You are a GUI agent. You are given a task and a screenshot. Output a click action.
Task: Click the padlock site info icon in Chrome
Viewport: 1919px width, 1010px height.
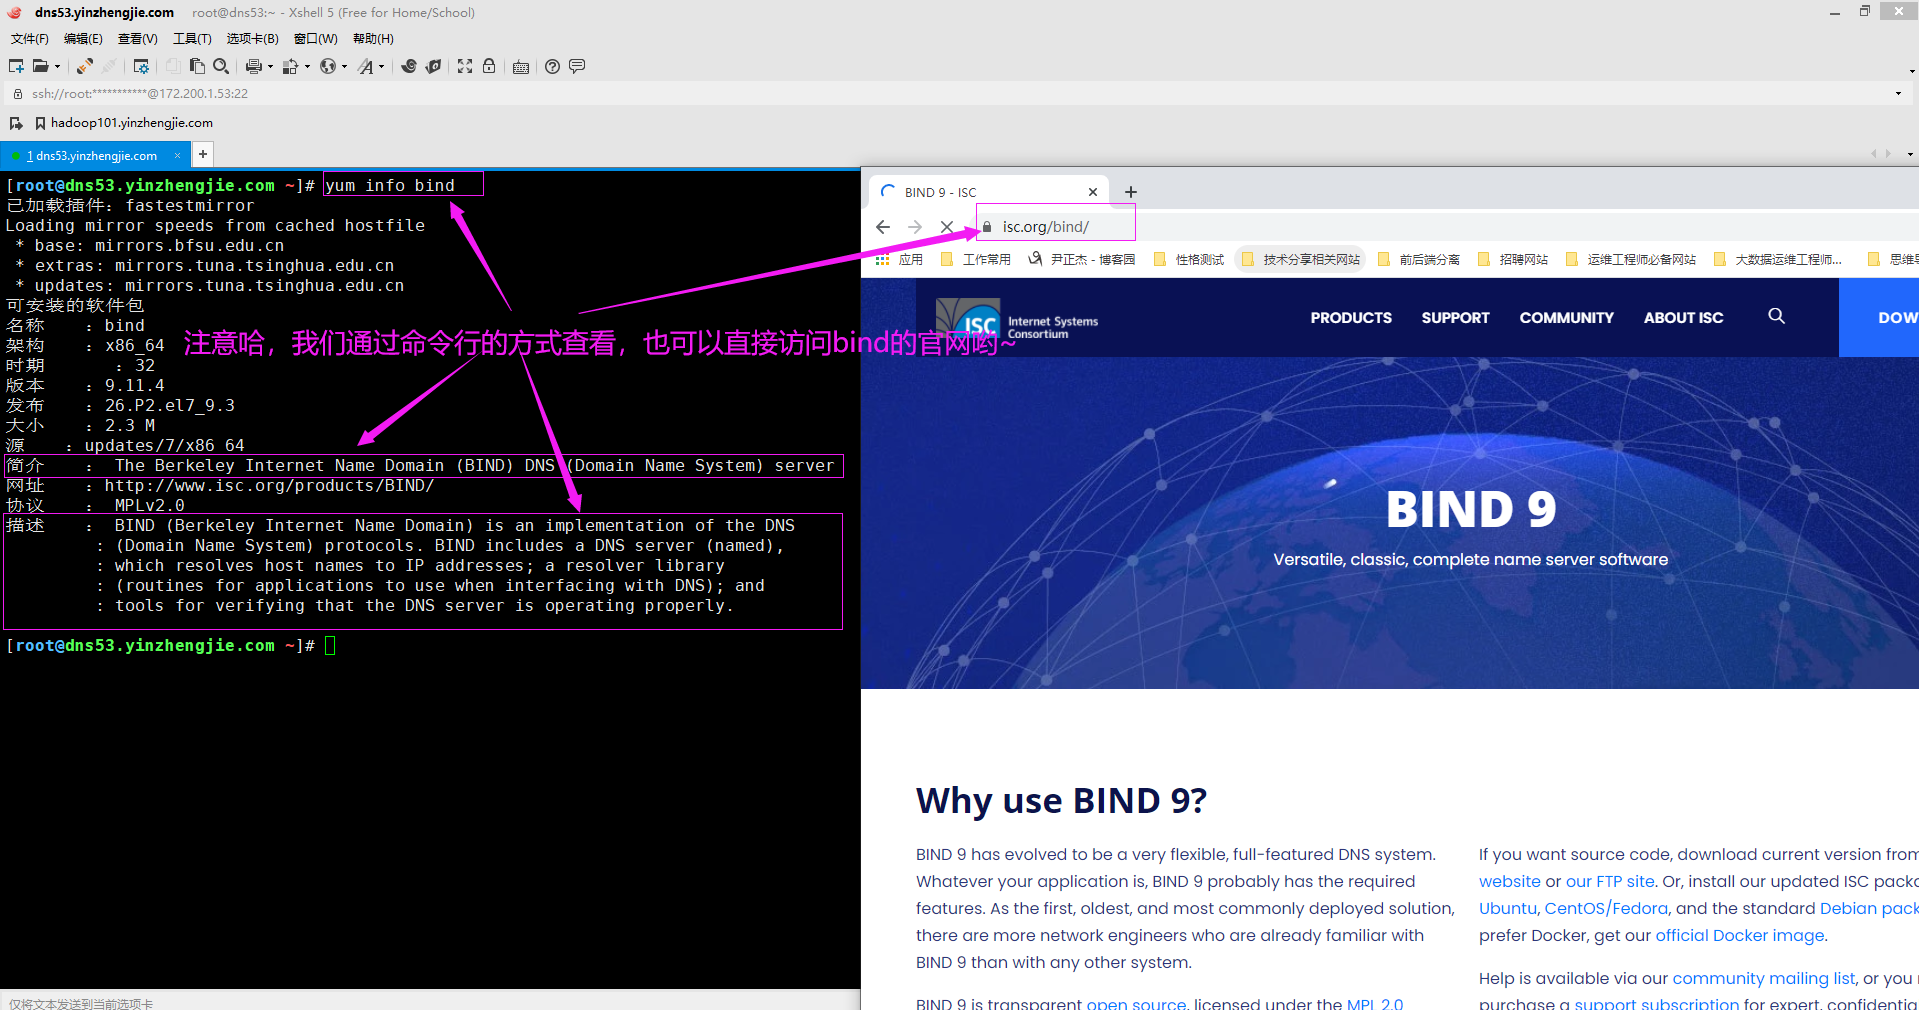pyautogui.click(x=987, y=227)
